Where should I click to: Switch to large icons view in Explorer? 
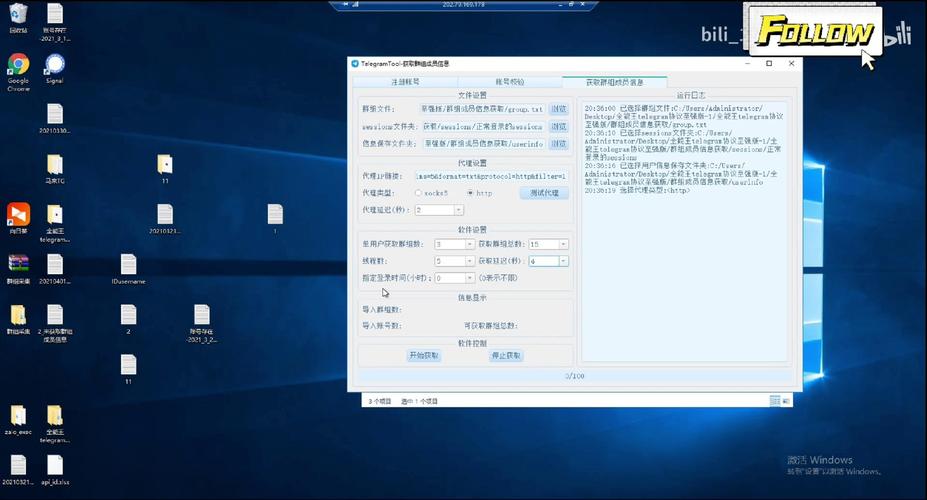[788, 401]
